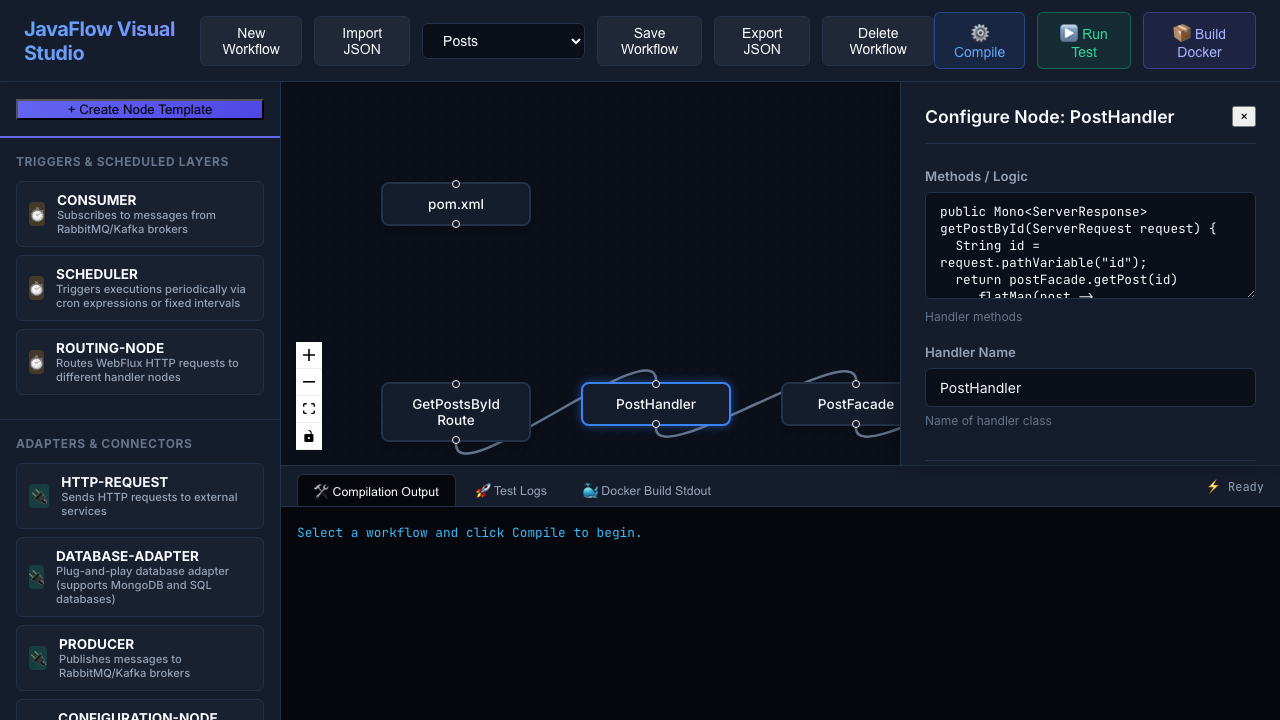Click the CONSUMER node template card
Image resolution: width=1280 pixels, height=720 pixels.
[x=140, y=214]
